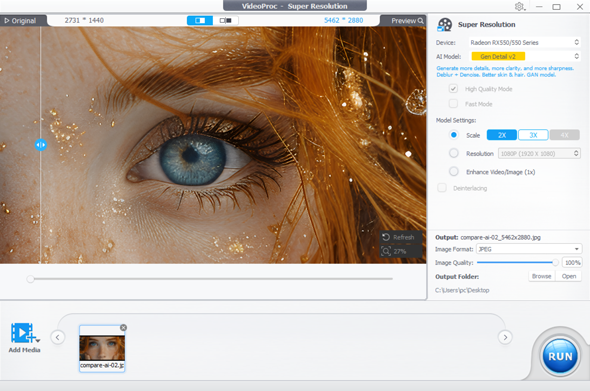Remove compare-ai-02 with its X button
The image size is (590, 391).
tap(123, 328)
